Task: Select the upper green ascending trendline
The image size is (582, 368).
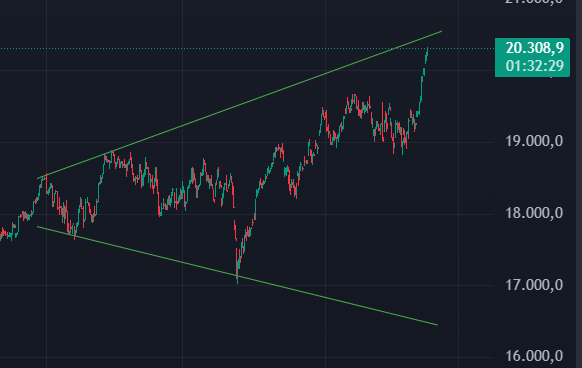Action: pos(239,105)
